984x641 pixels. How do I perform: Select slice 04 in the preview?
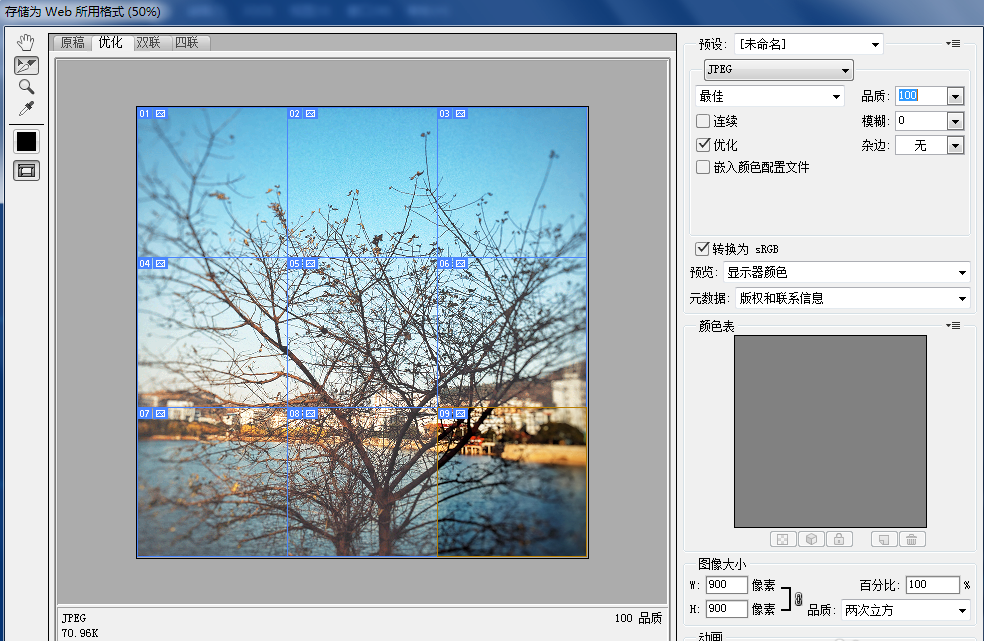pyautogui.click(x=212, y=332)
